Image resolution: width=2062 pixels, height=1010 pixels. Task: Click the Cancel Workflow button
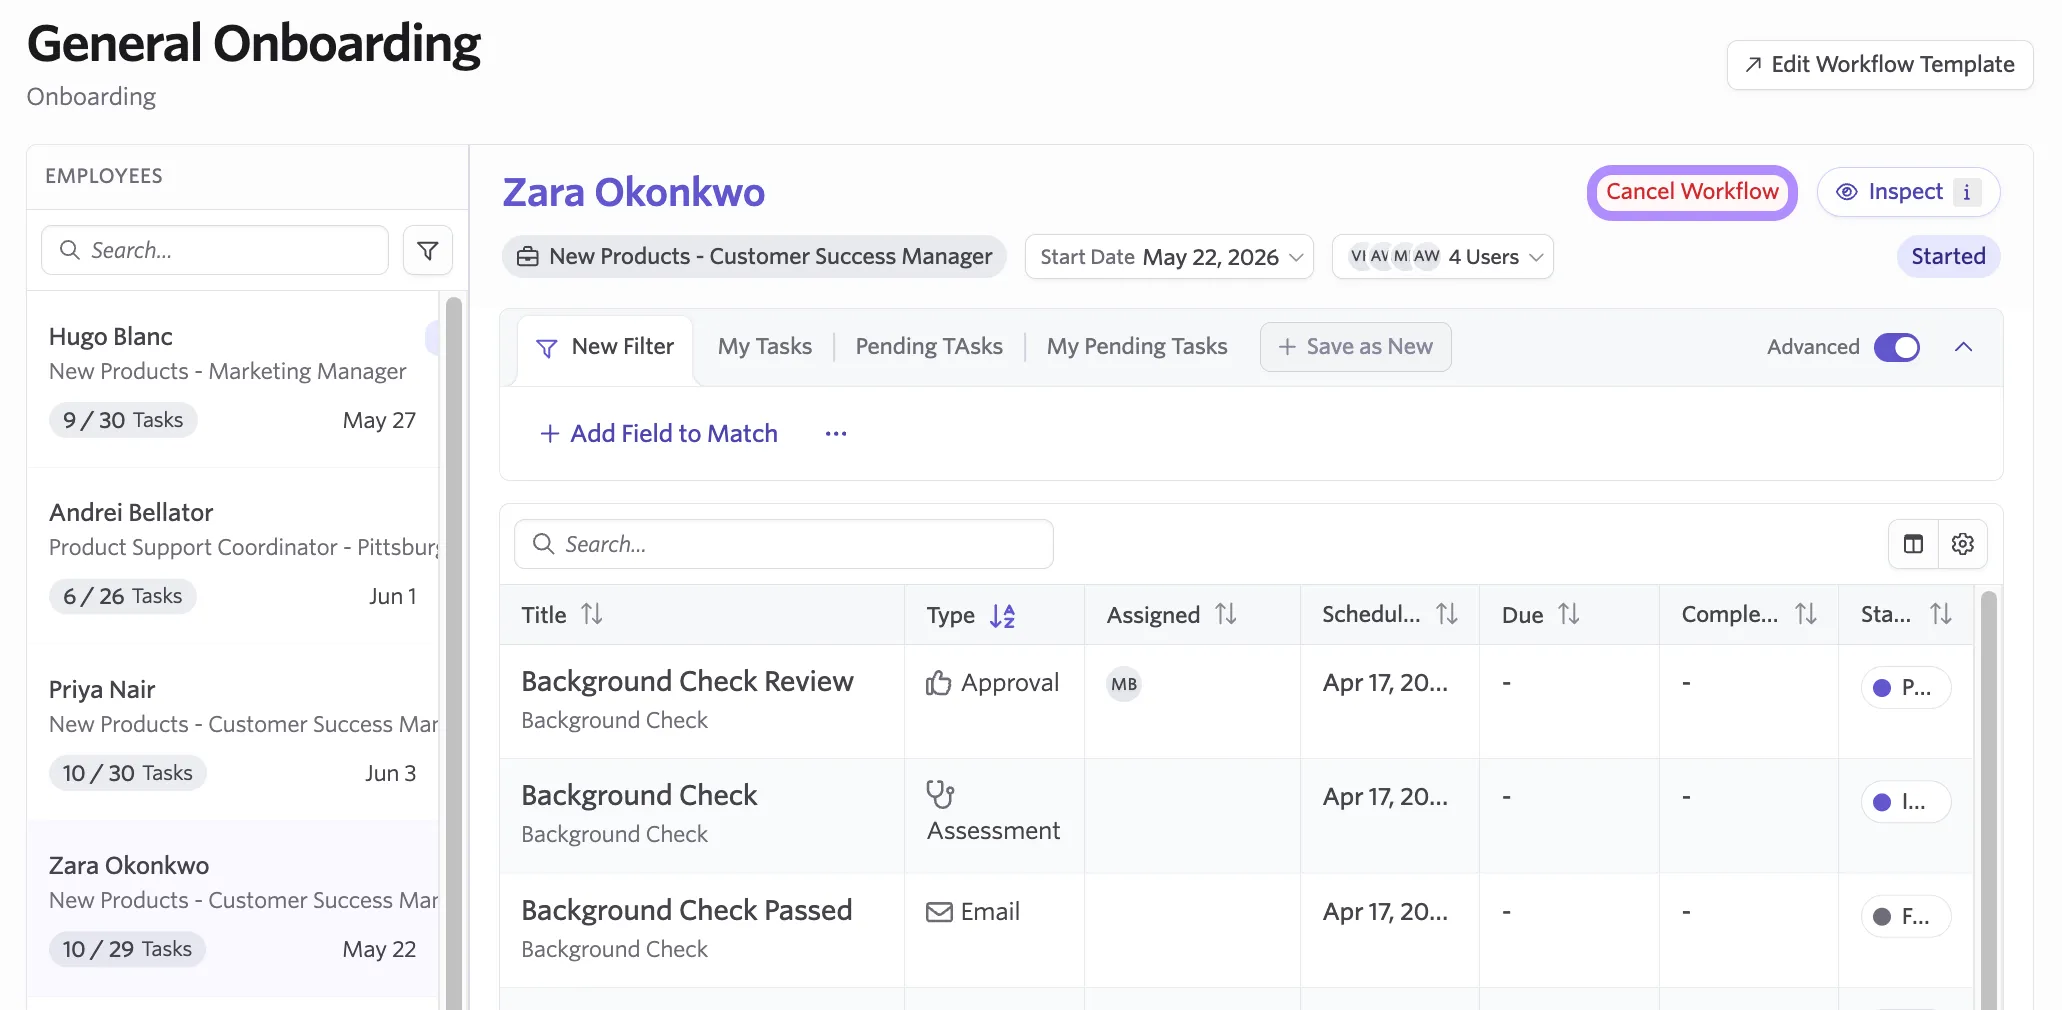tap(1692, 192)
